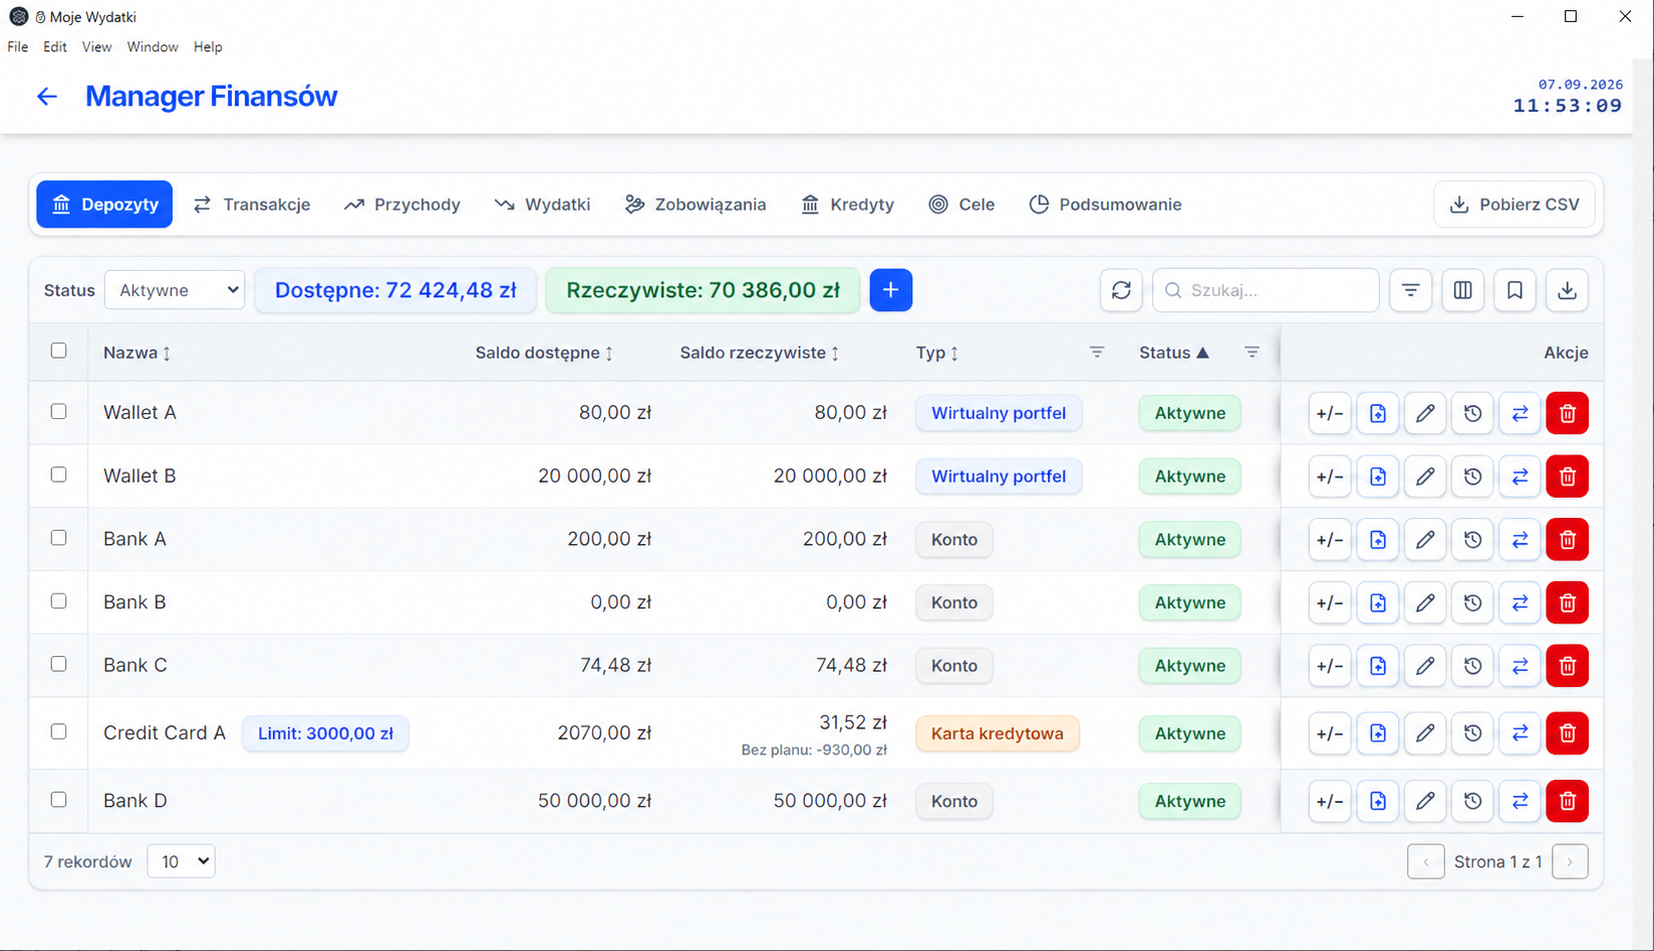Sort by Saldo rzeczywiste column header
Screen dimensions: 1654x951
pos(759,353)
